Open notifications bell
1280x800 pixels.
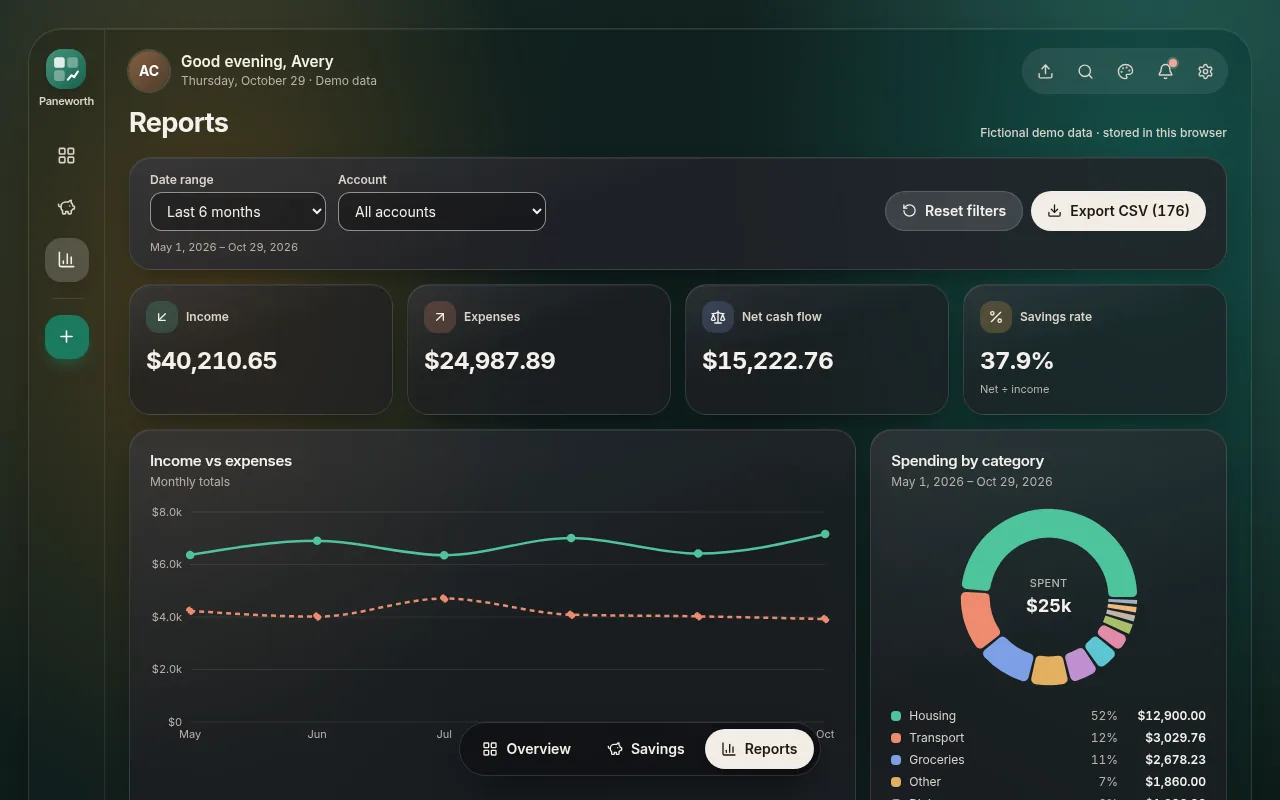[1165, 72]
